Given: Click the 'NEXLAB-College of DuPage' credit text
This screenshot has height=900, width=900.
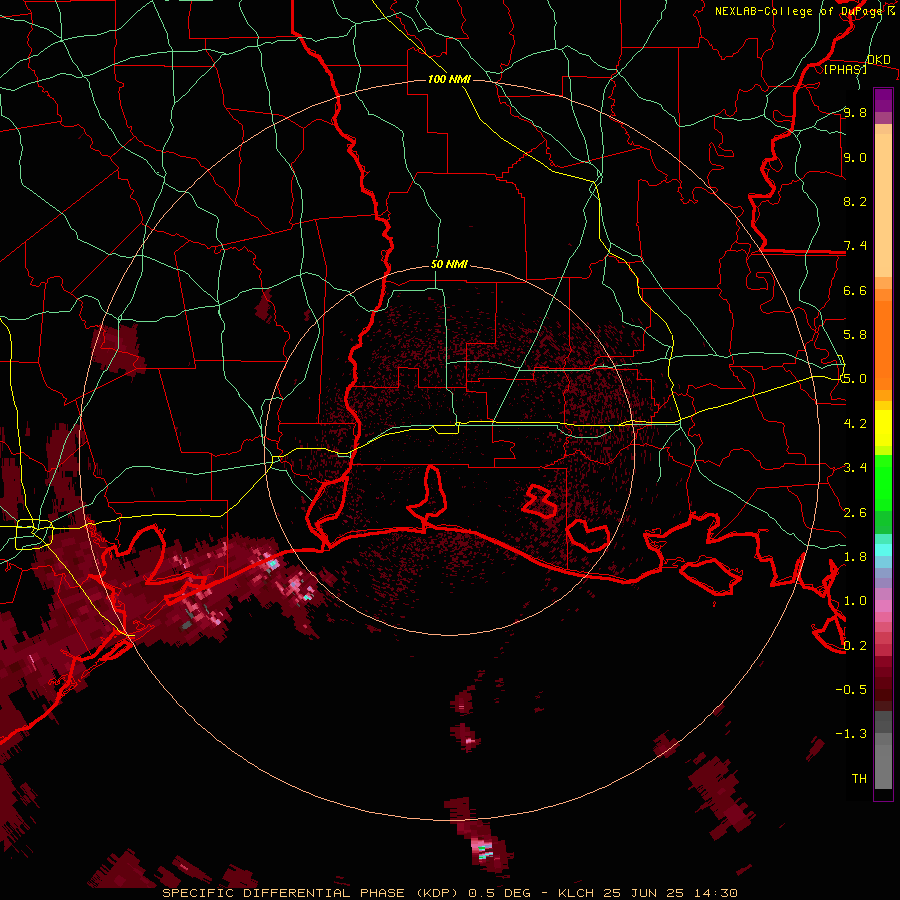Looking at the screenshot, I should 798,11.
